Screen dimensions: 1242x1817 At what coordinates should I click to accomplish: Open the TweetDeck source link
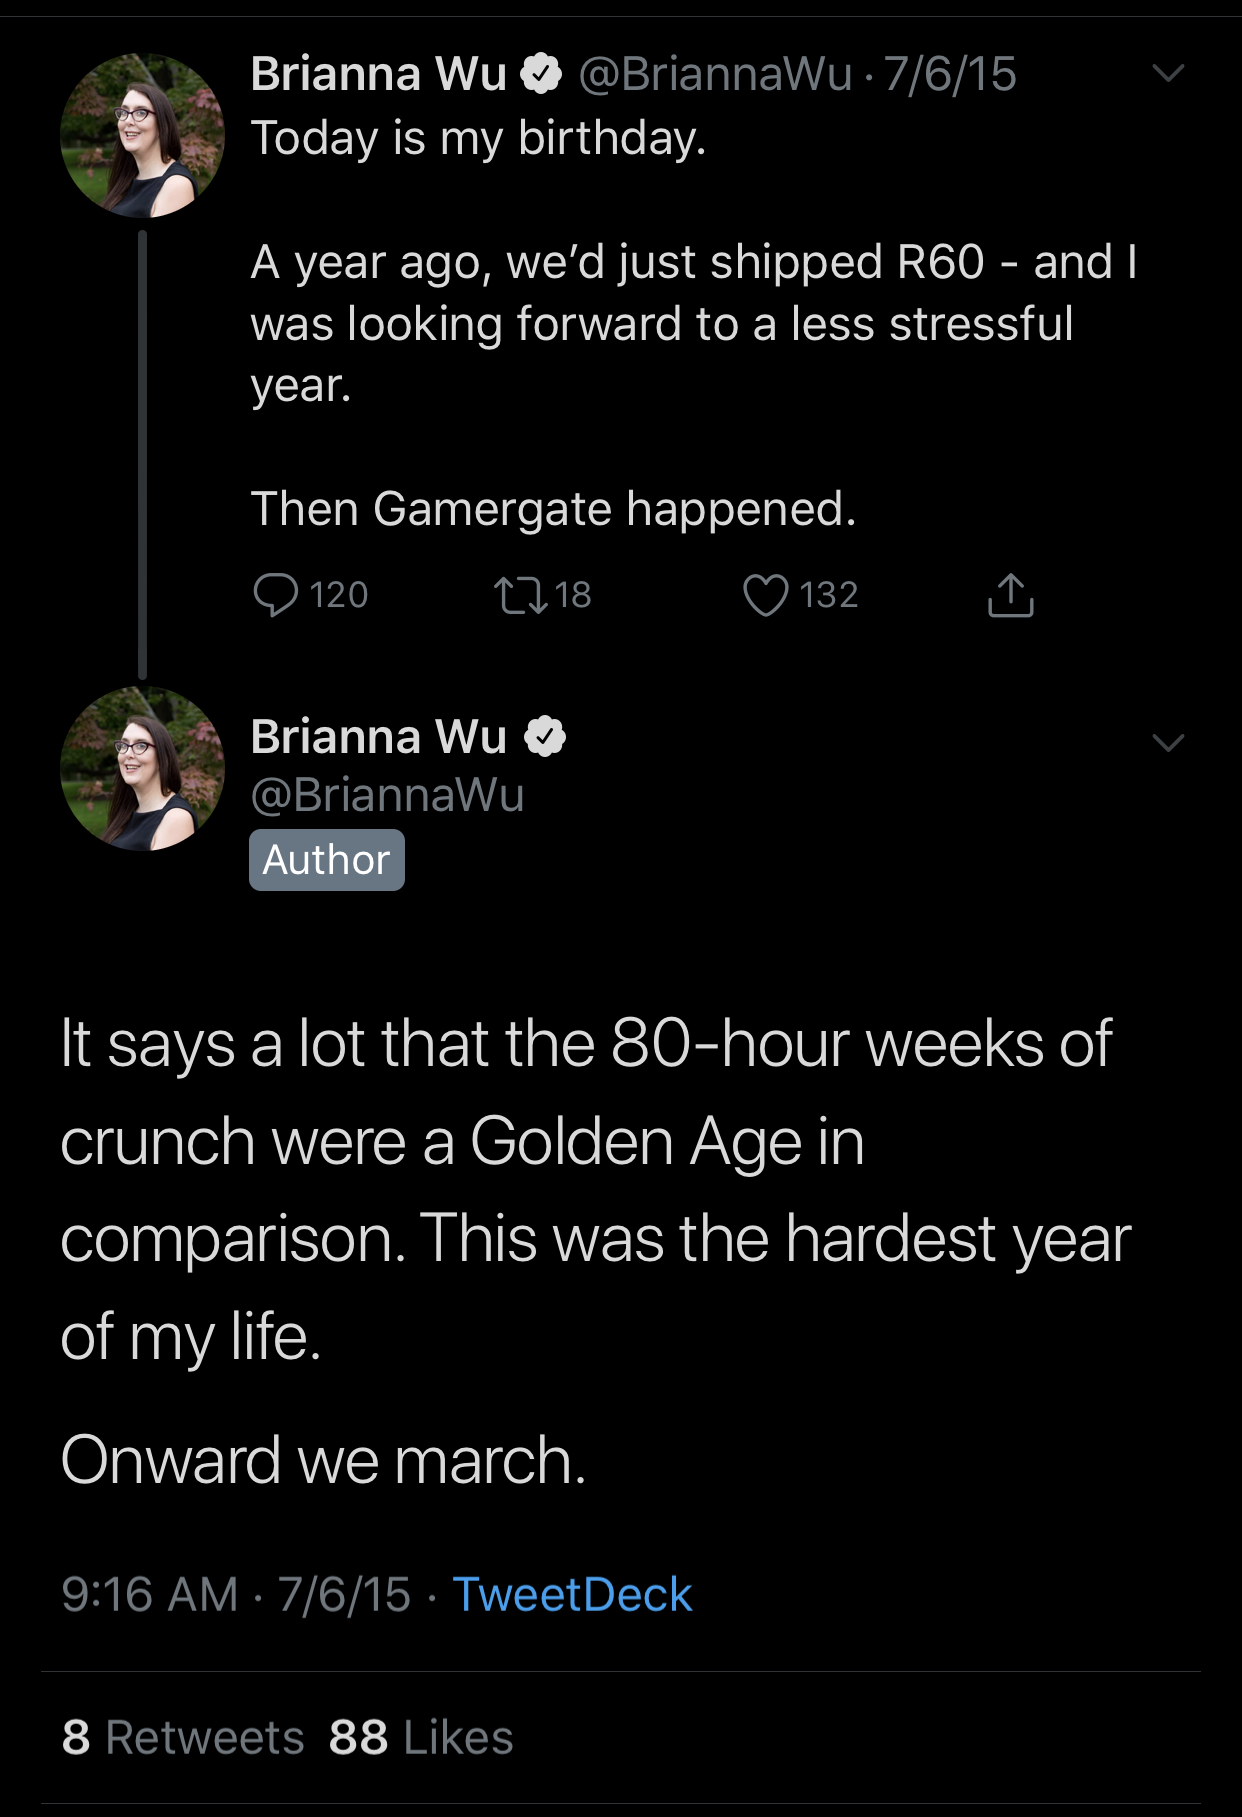coord(572,1594)
